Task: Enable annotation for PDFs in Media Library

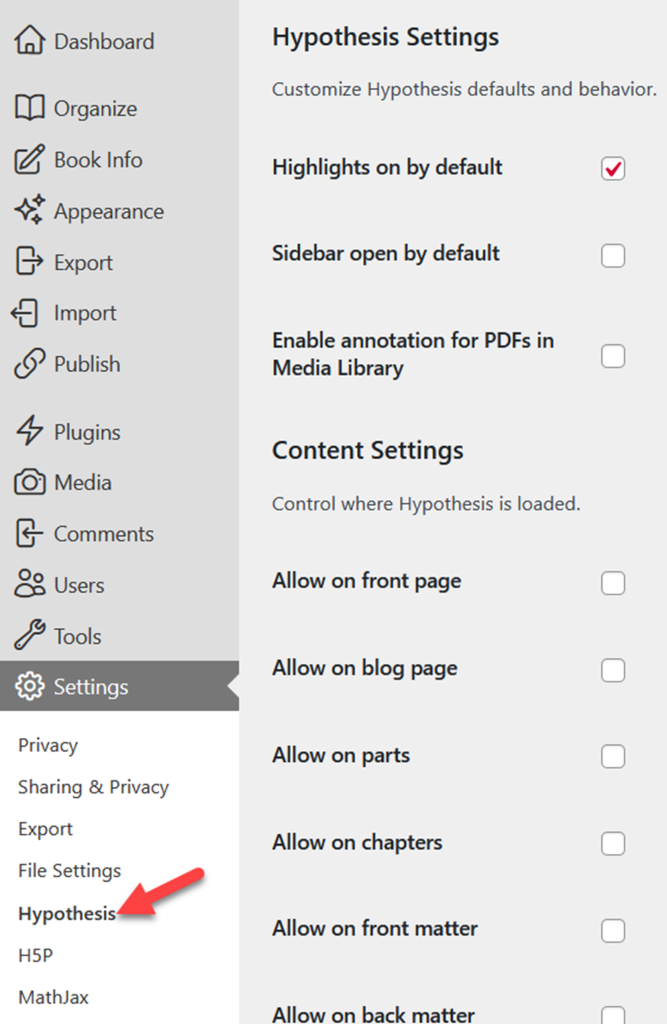Action: coord(613,355)
